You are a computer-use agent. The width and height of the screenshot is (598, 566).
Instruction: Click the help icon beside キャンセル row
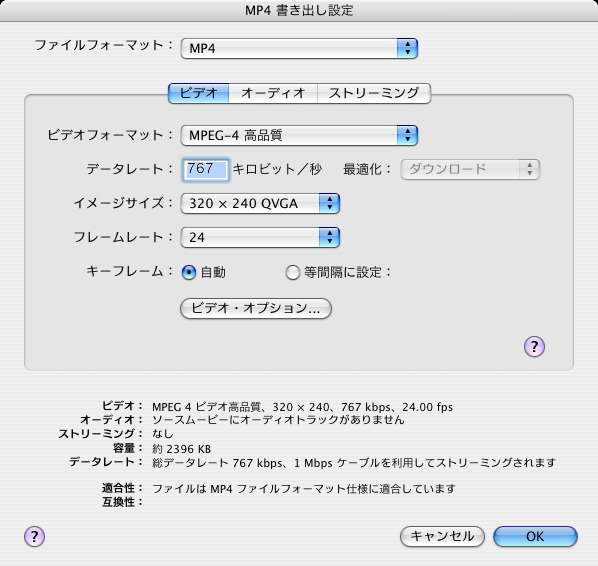coord(34,537)
